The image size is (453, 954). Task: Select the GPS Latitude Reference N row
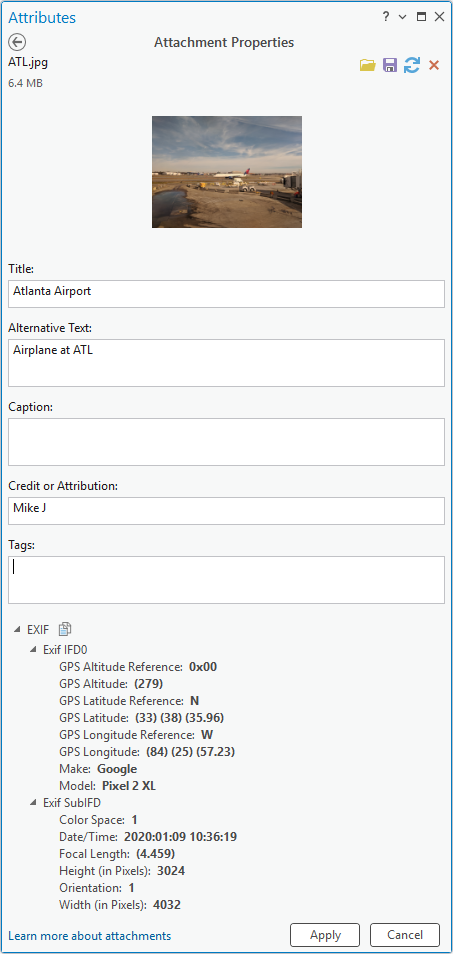(130, 701)
